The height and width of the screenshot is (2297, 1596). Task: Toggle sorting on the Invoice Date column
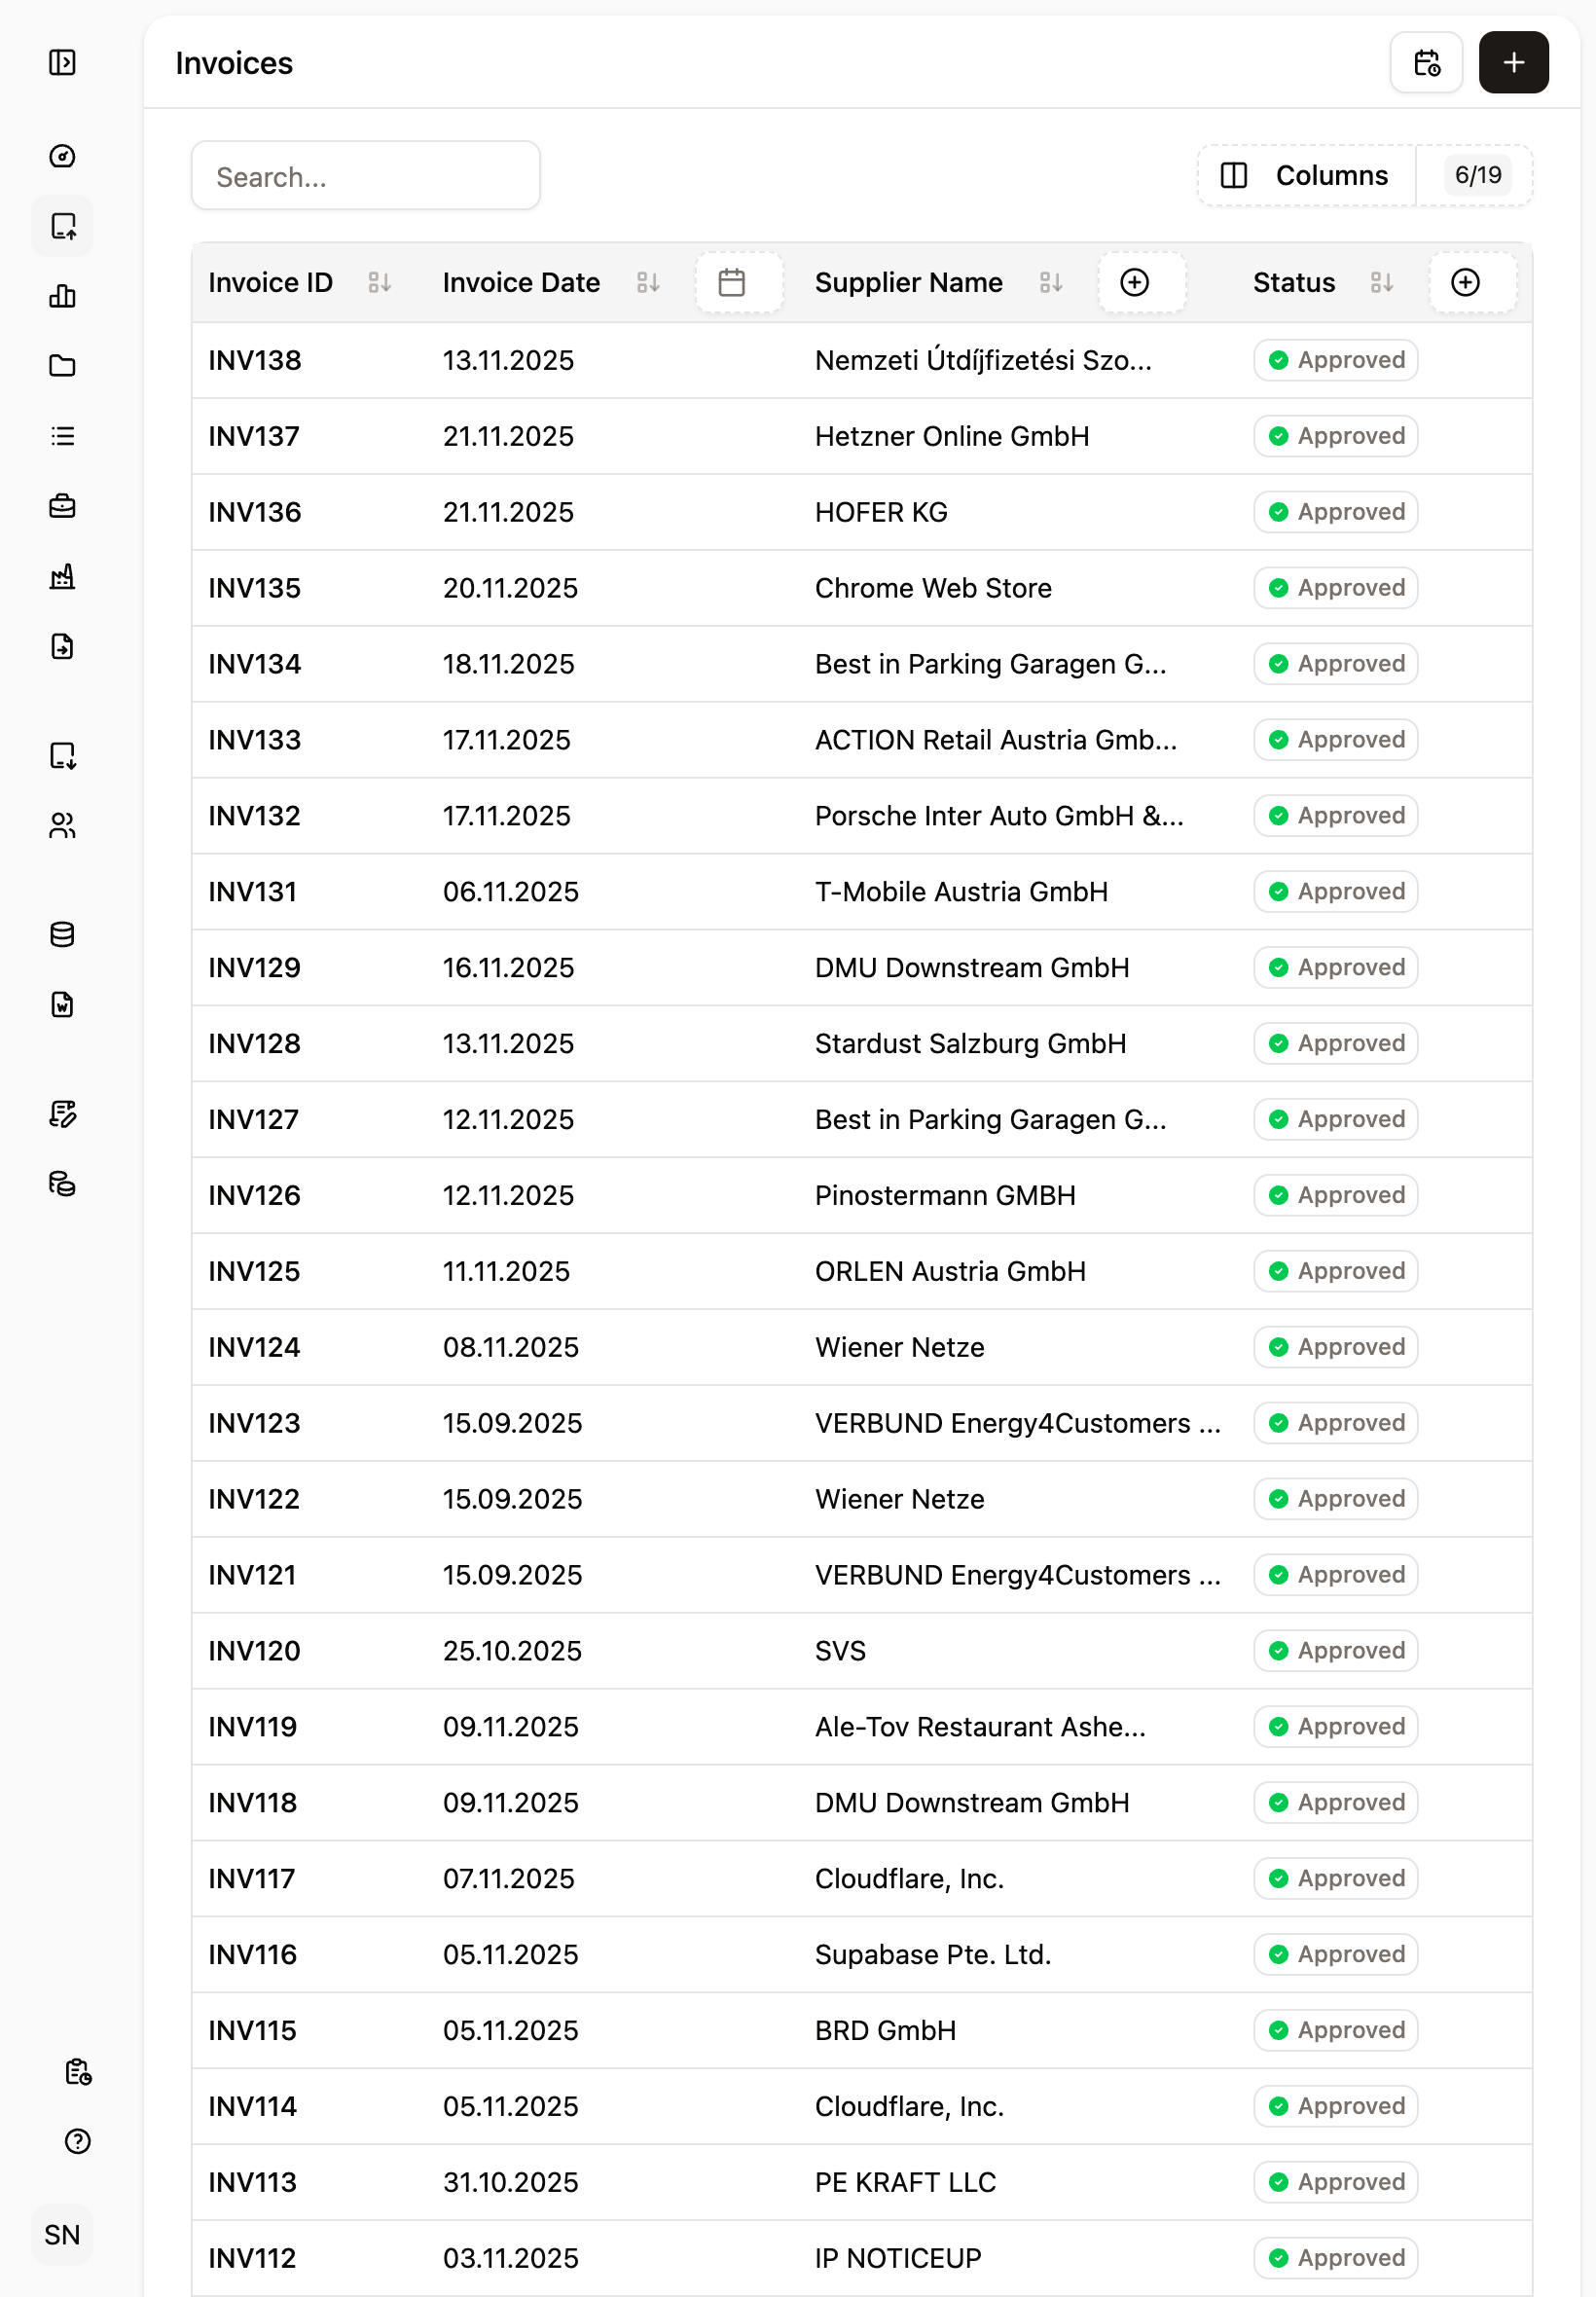pyautogui.click(x=648, y=283)
